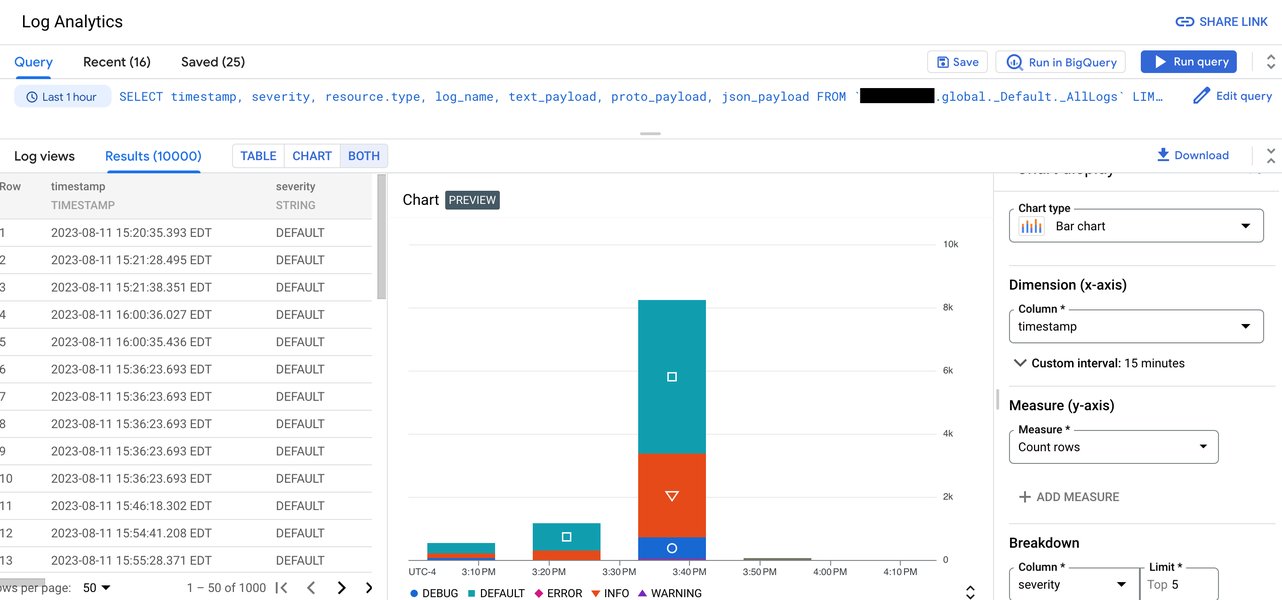Click the ERROR legend entry
The image size is (1282, 600).
point(559,593)
